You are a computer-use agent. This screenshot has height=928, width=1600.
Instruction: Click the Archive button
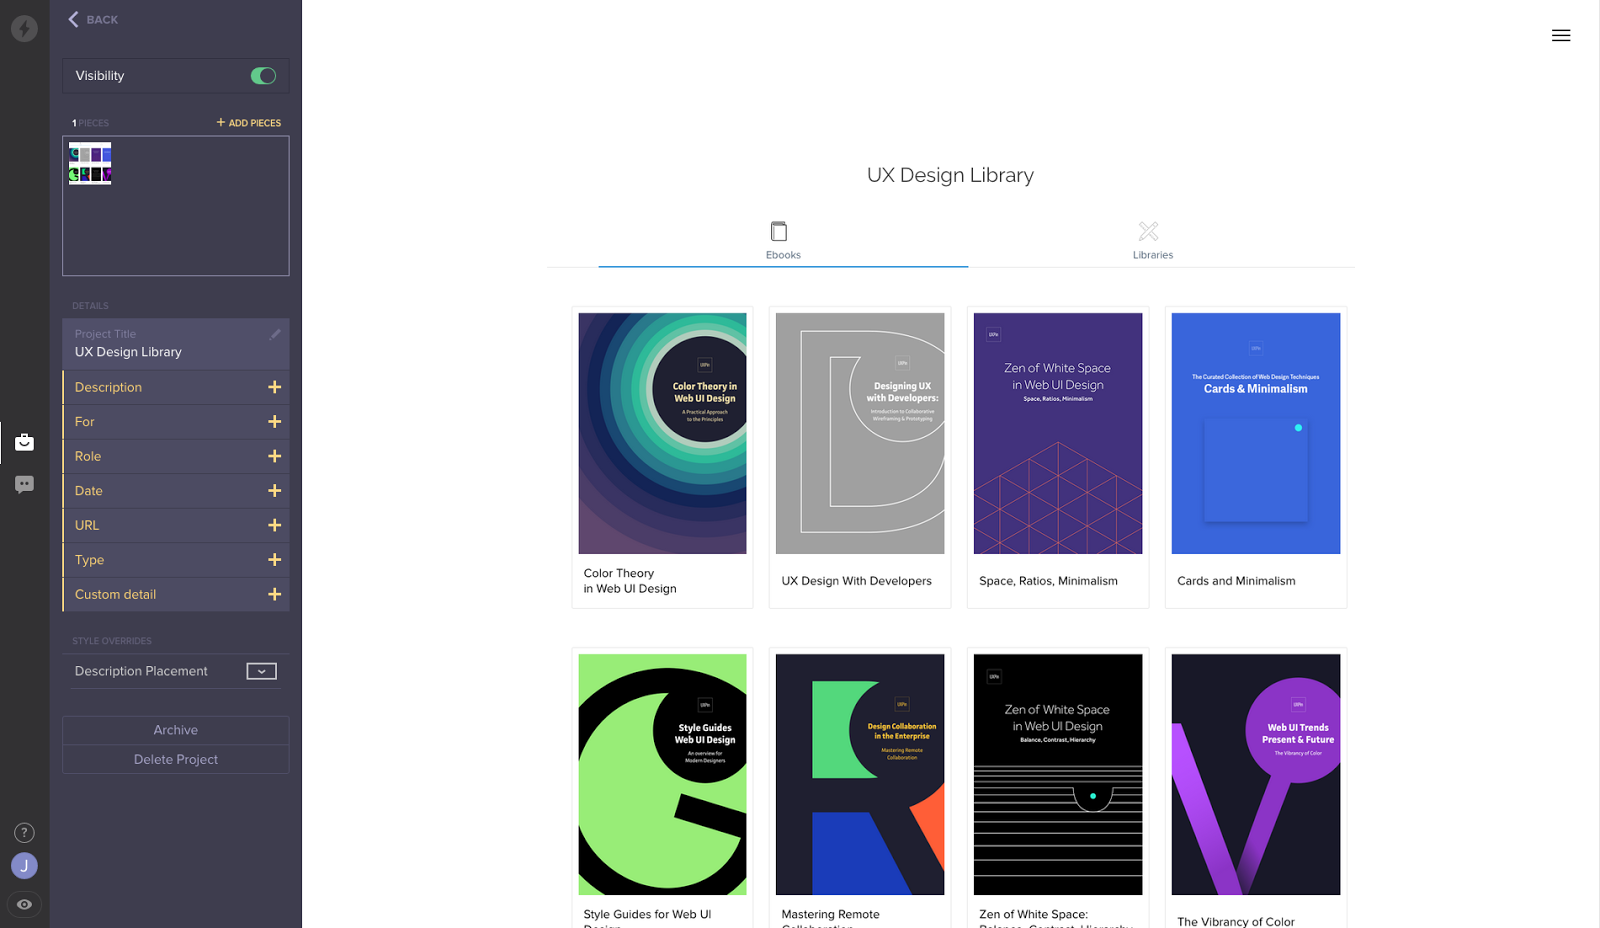[175, 729]
